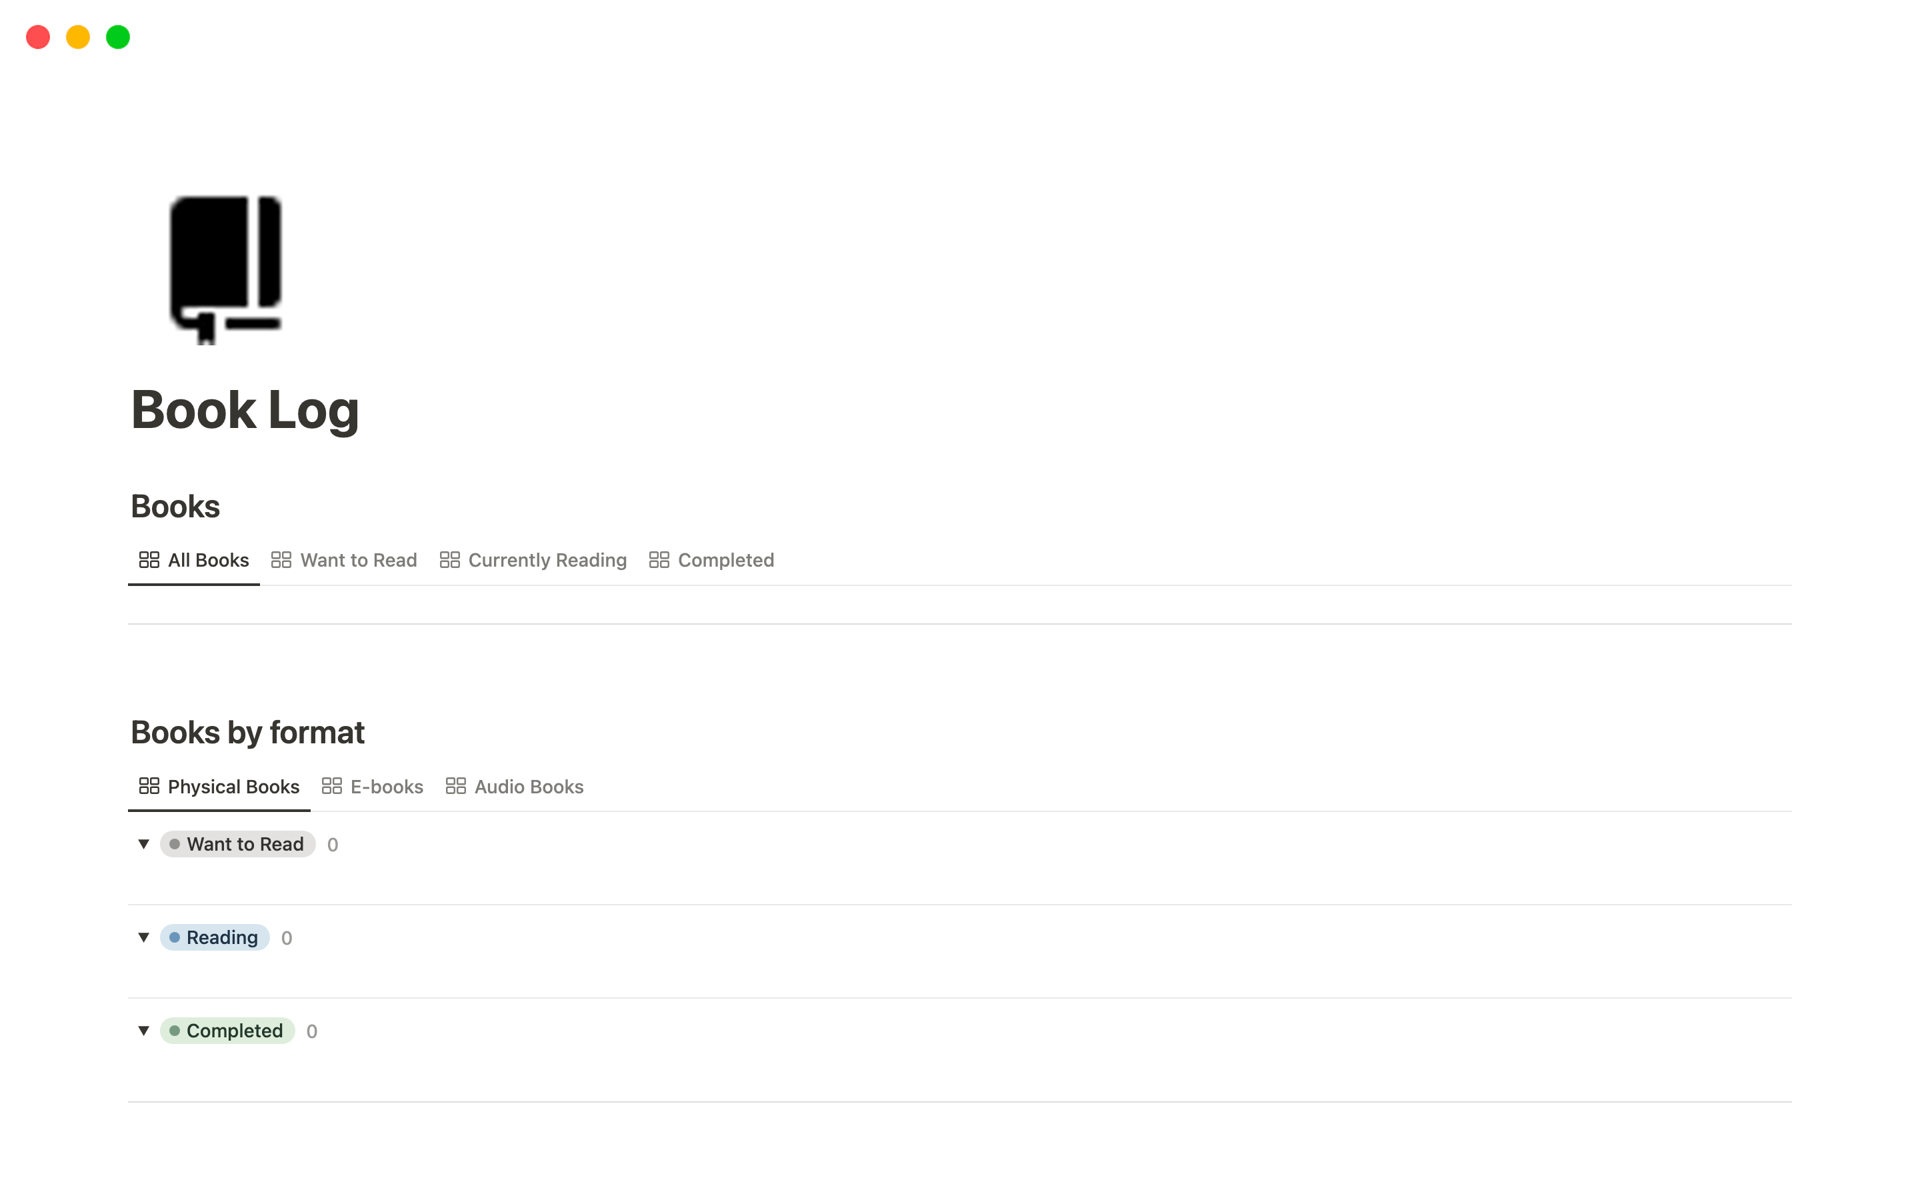Collapse the Reading section
Image resolution: width=1920 pixels, height=1200 pixels.
click(144, 936)
